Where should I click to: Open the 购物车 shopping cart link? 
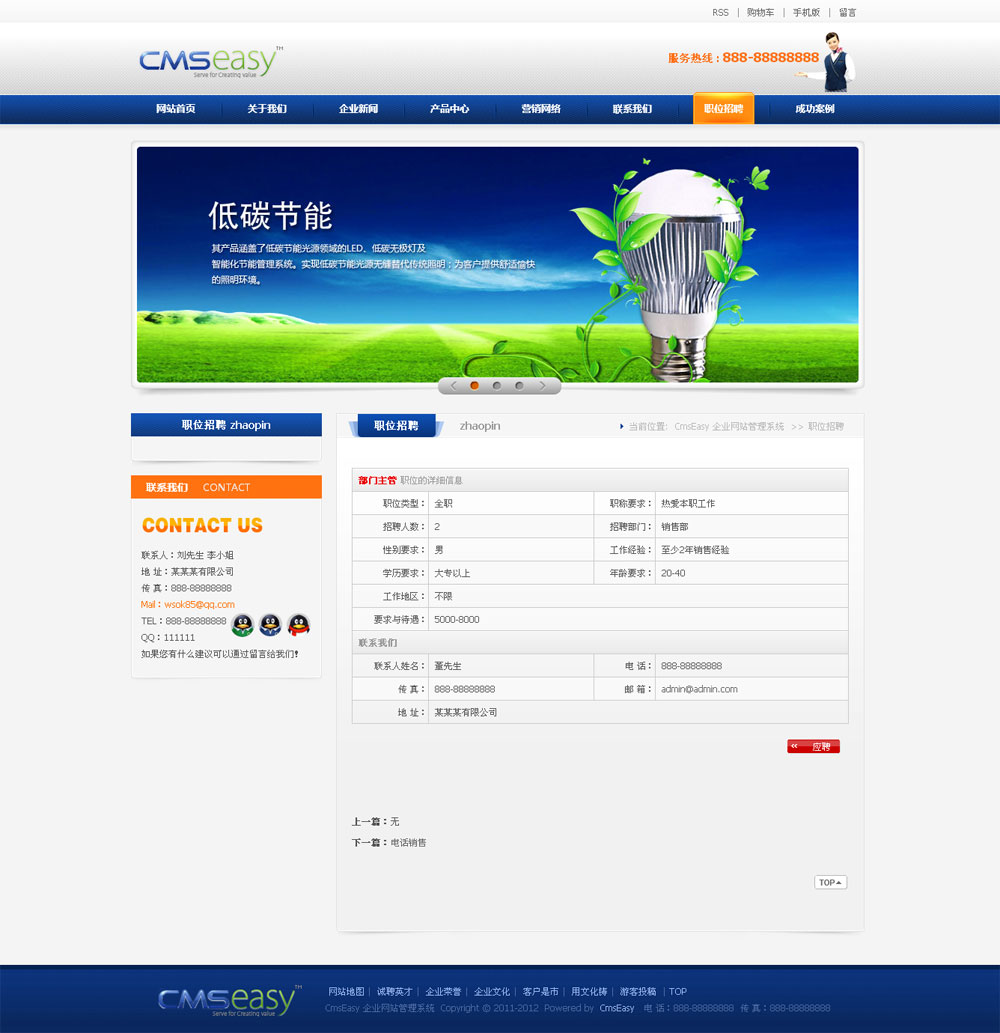pyautogui.click(x=760, y=13)
